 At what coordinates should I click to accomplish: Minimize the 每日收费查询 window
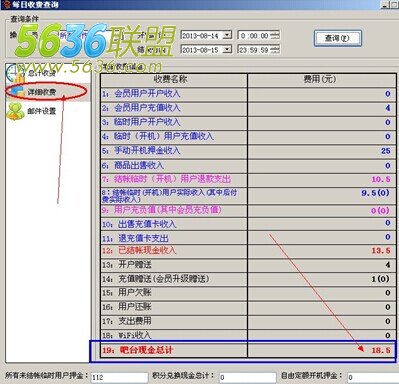point(385,4)
